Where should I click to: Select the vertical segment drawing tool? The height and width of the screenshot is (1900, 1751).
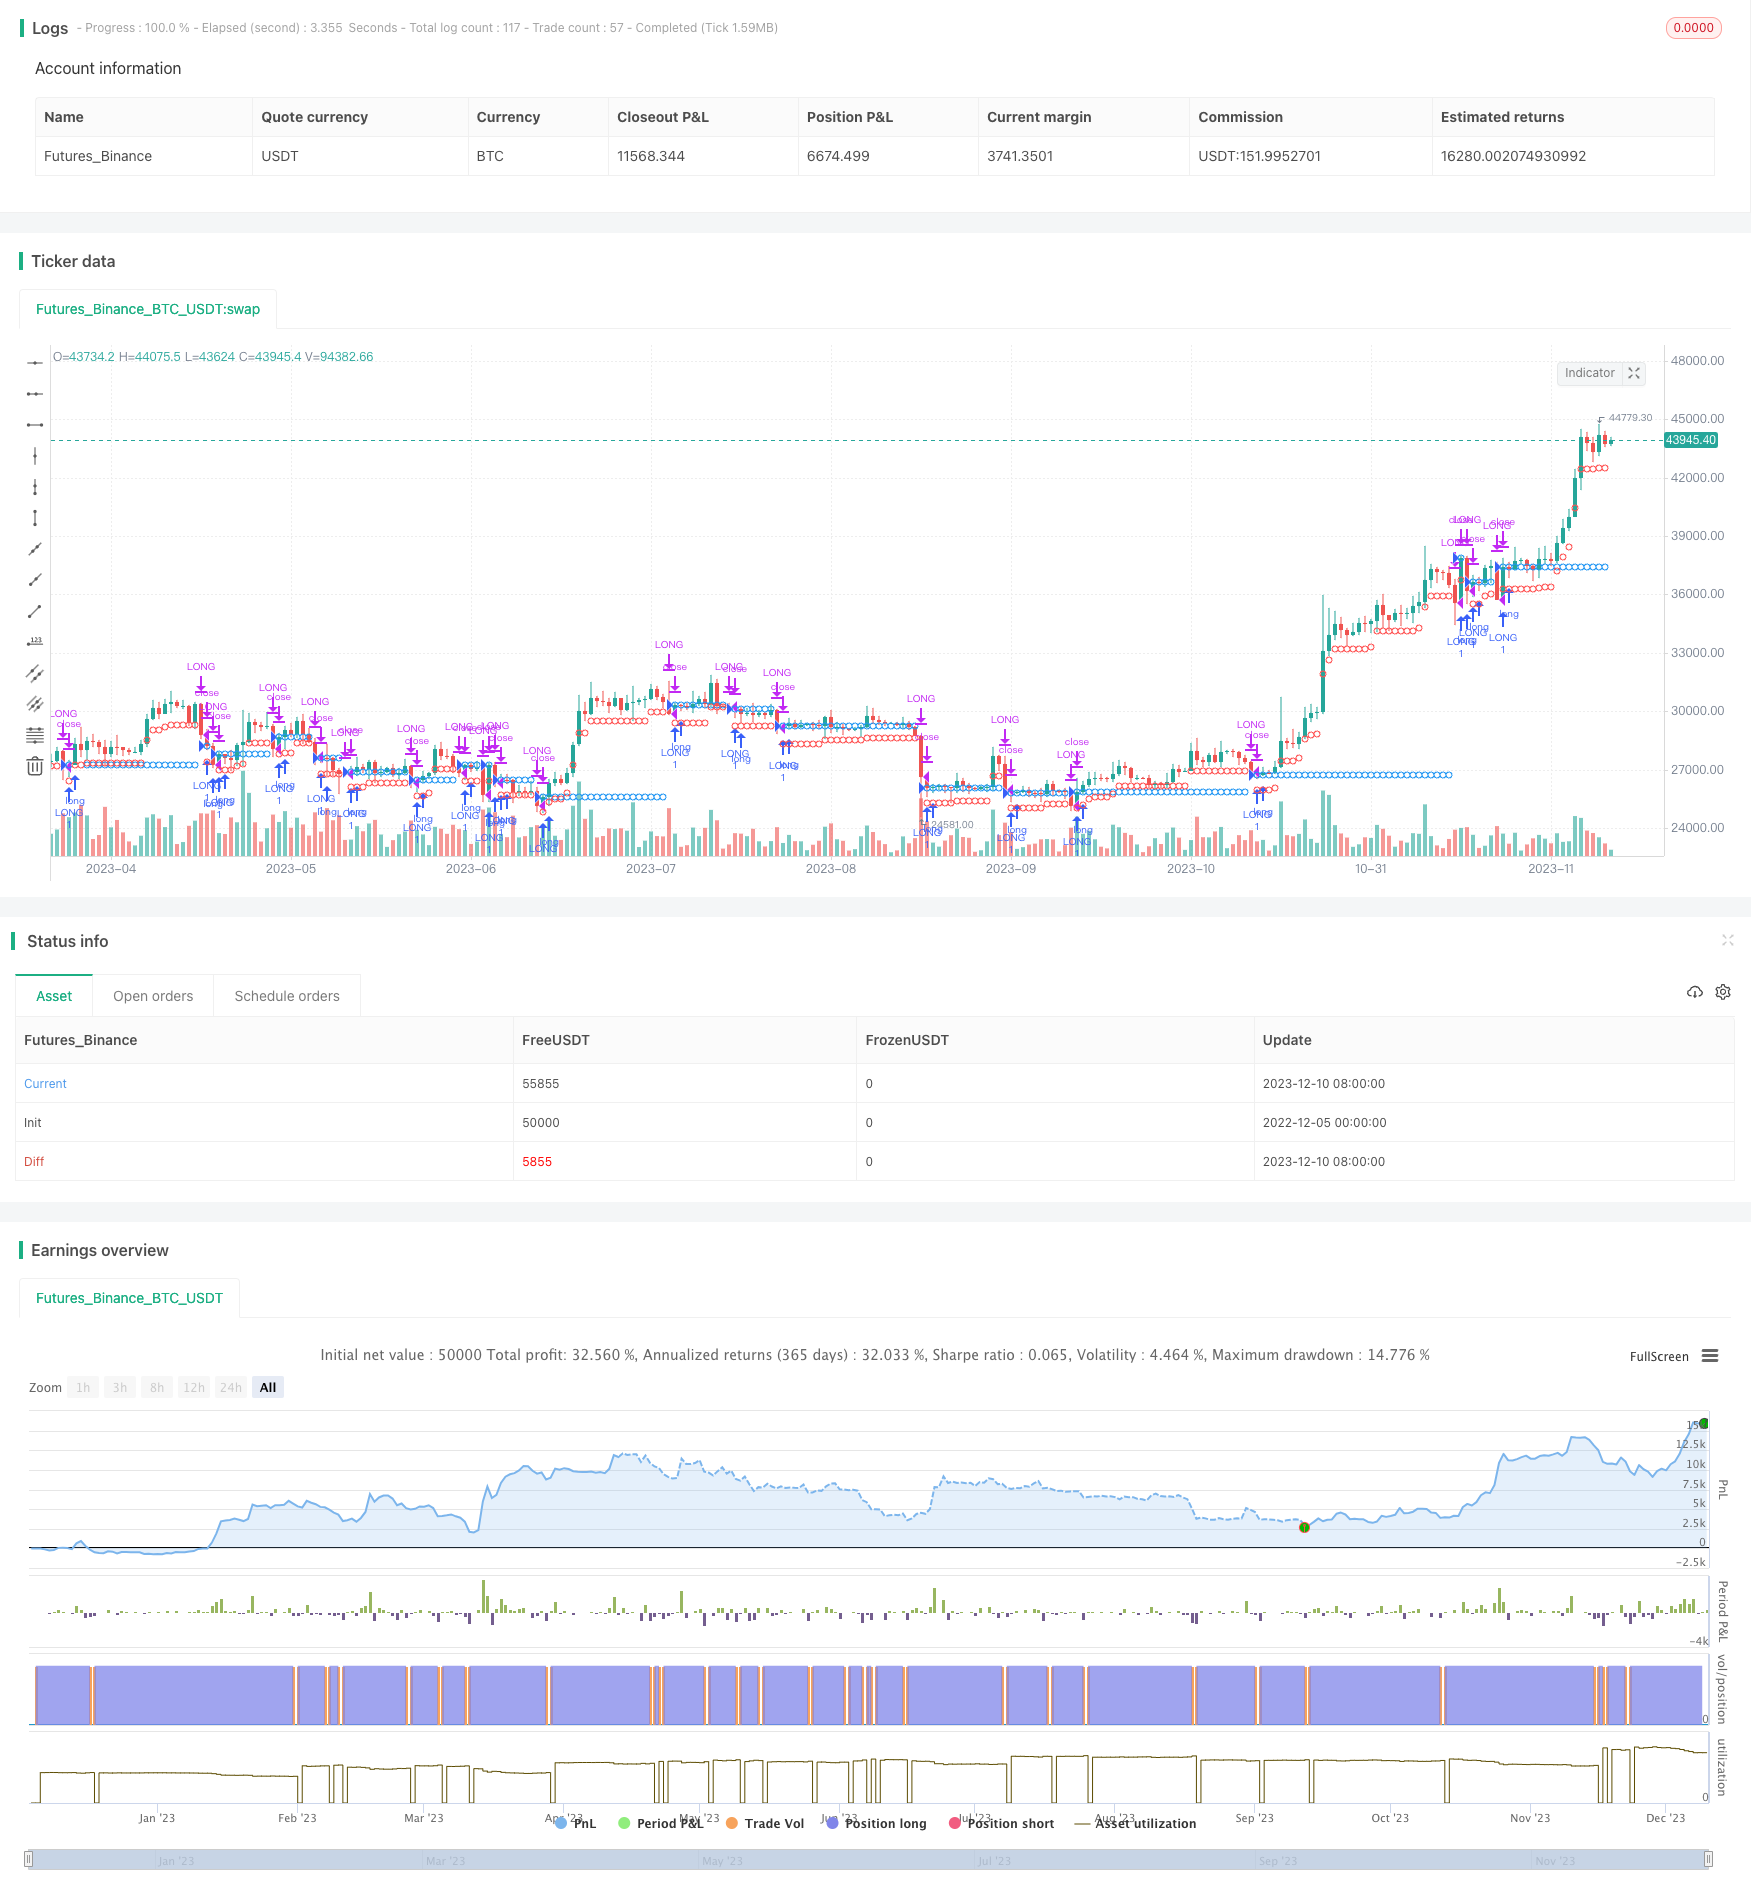35,518
